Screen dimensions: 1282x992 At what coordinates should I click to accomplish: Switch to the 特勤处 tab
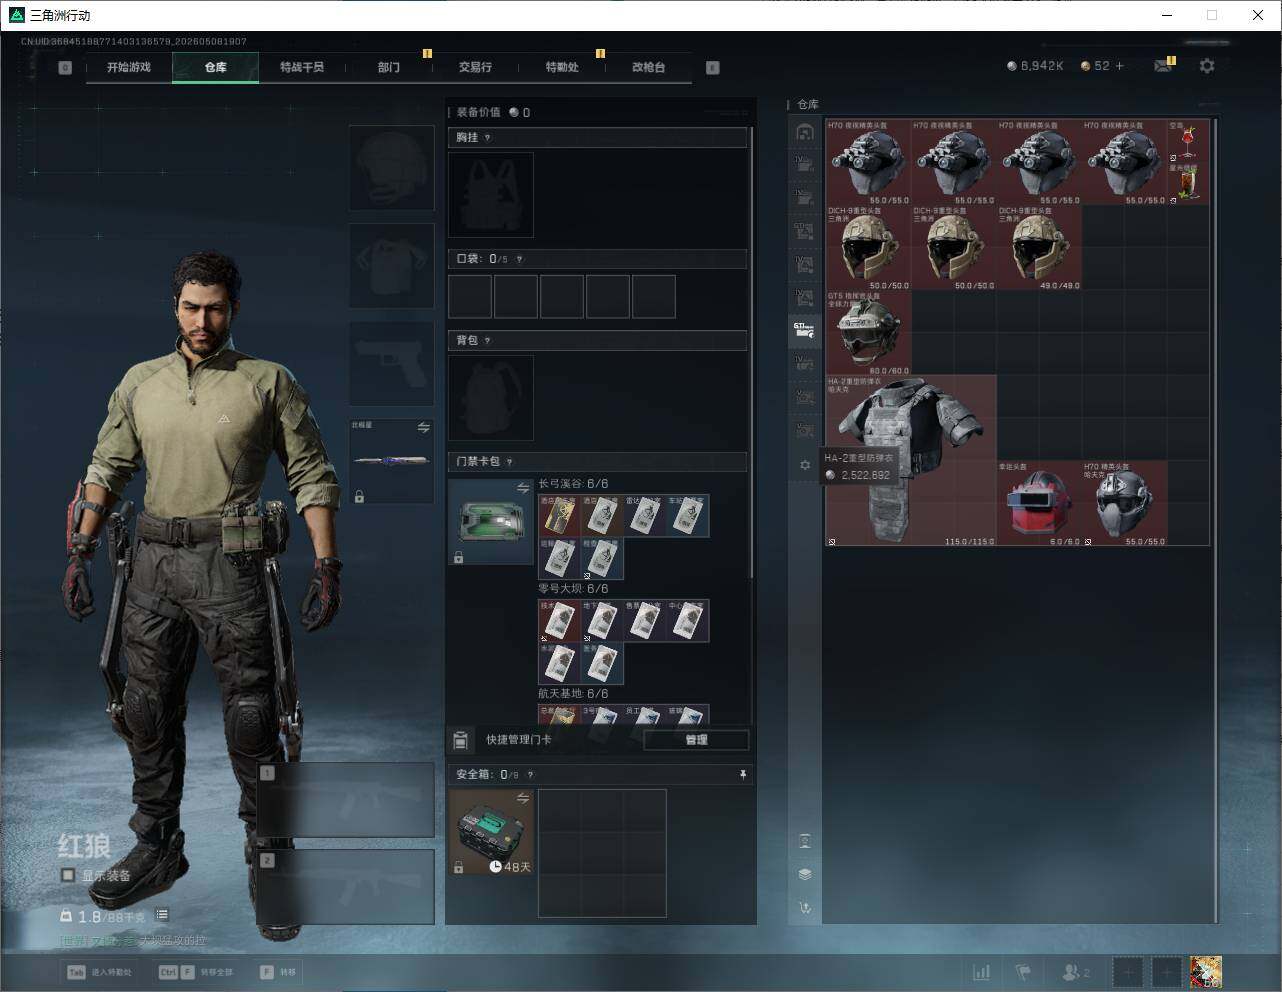pyautogui.click(x=562, y=67)
